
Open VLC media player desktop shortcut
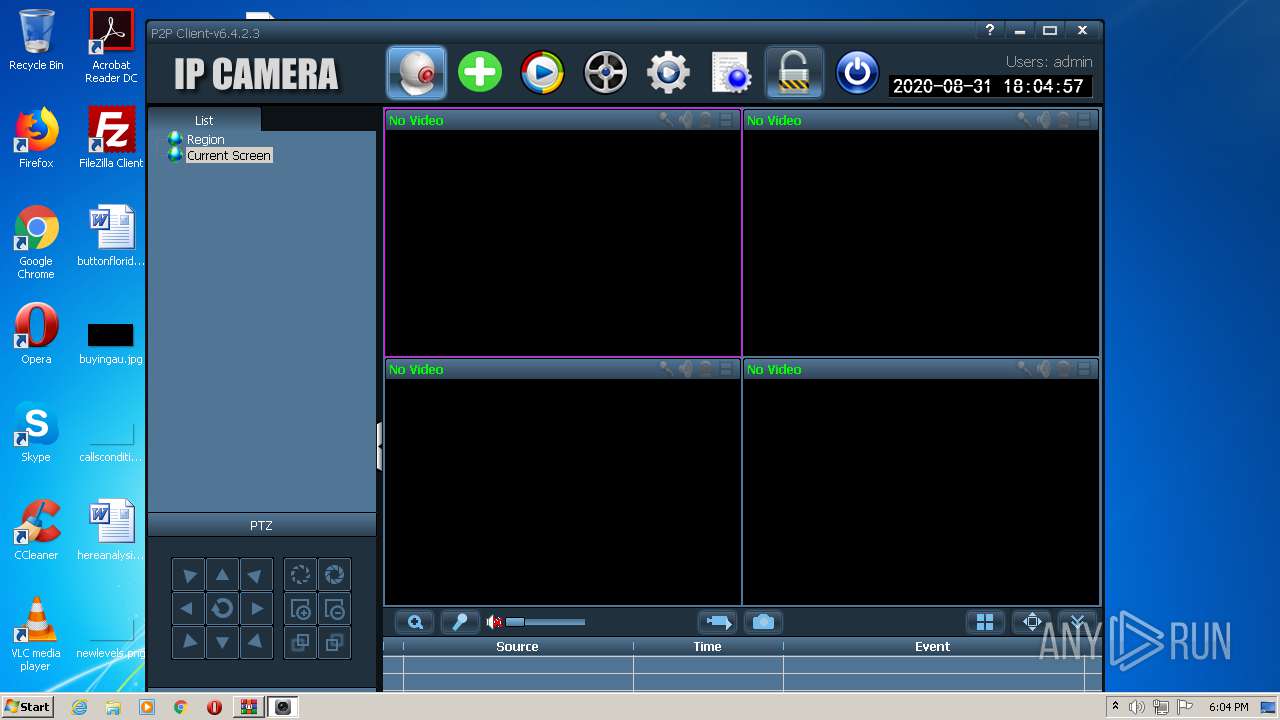point(36,634)
